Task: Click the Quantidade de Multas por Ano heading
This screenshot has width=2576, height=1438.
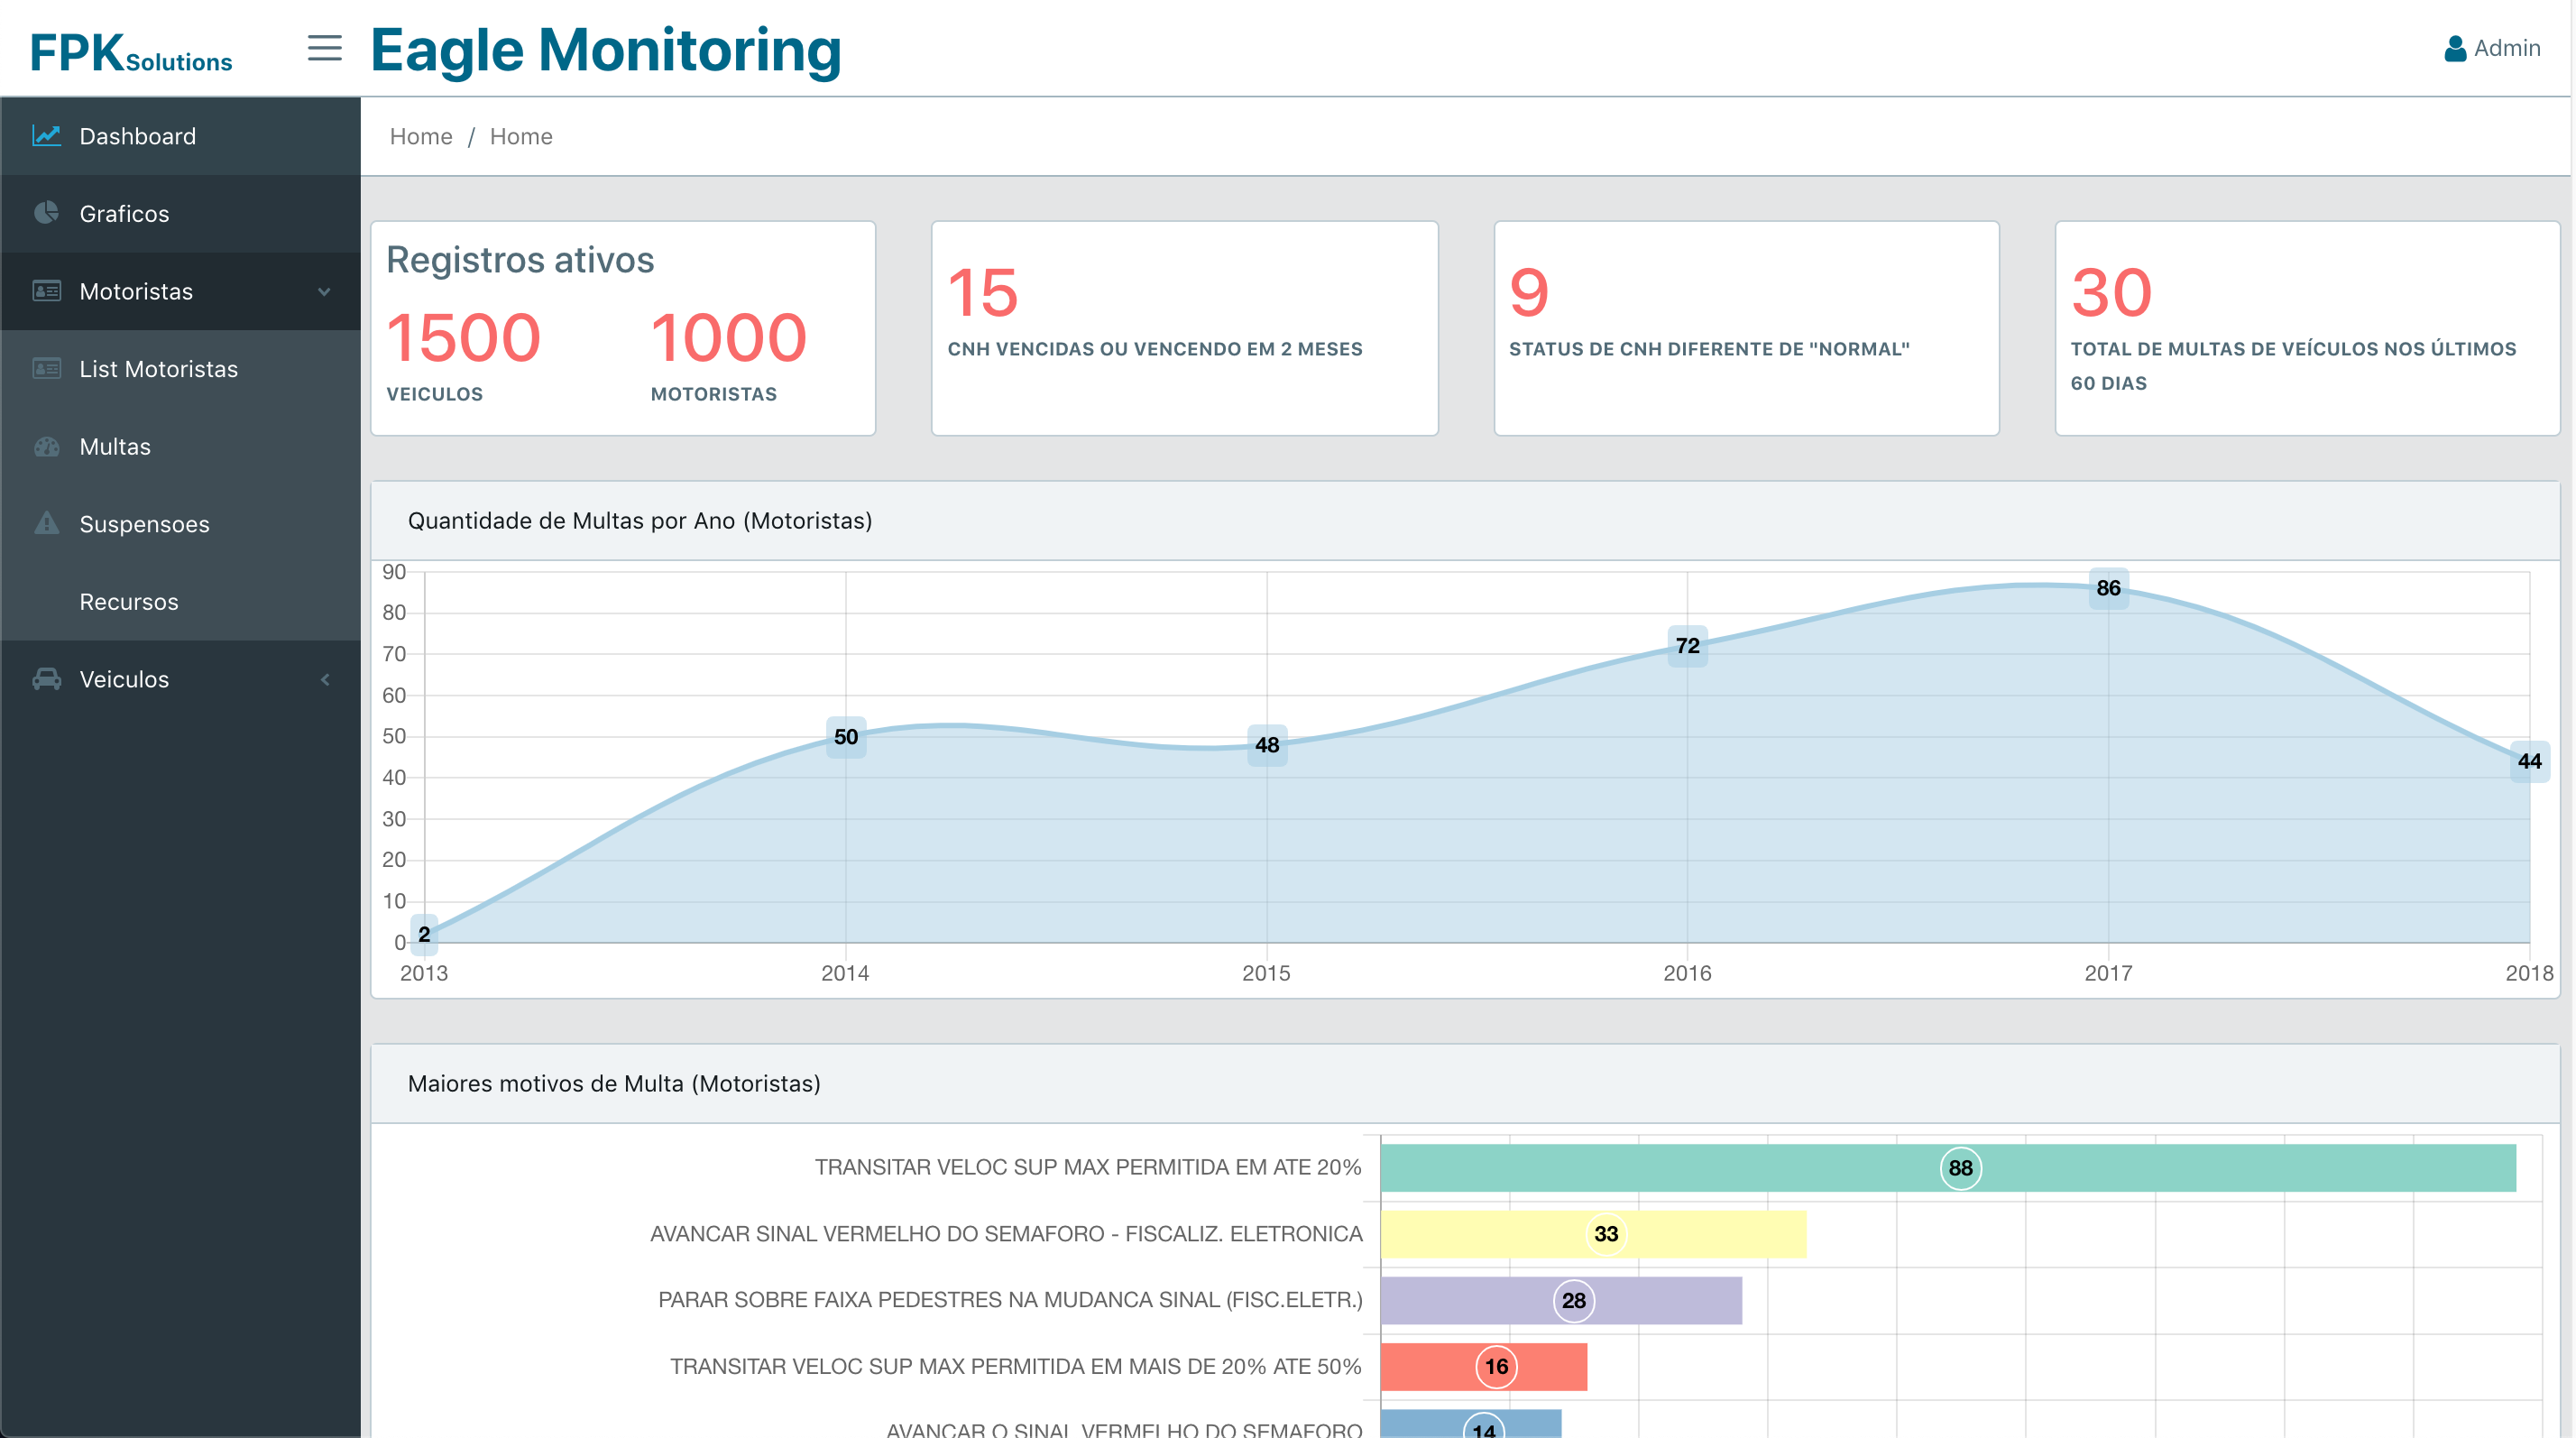Action: pyautogui.click(x=640, y=520)
